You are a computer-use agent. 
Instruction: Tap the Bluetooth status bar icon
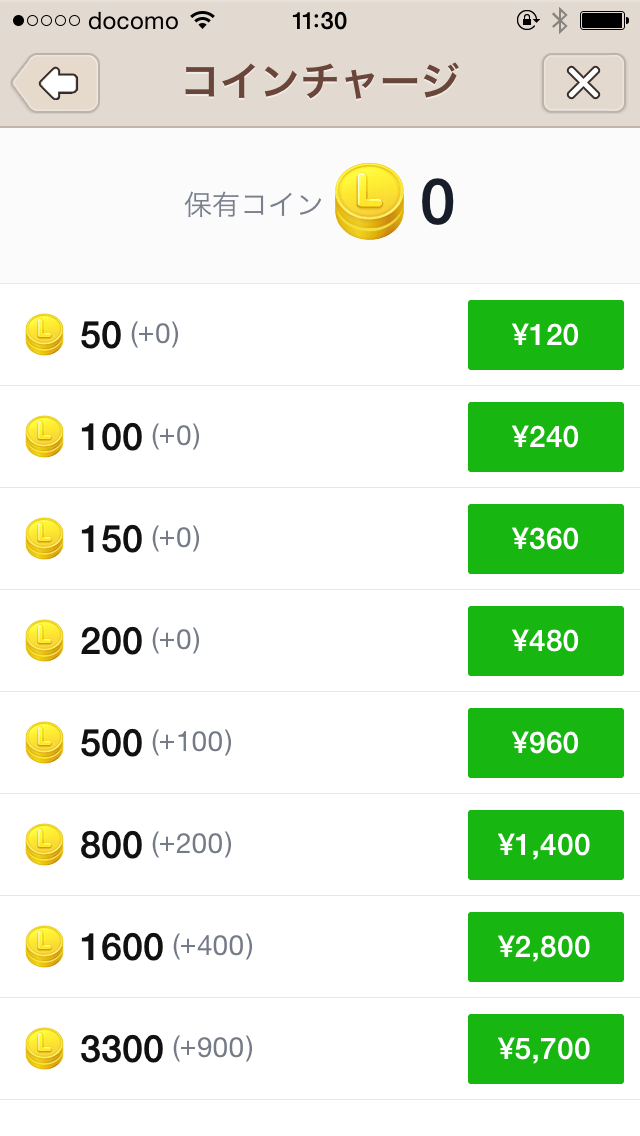point(560,20)
